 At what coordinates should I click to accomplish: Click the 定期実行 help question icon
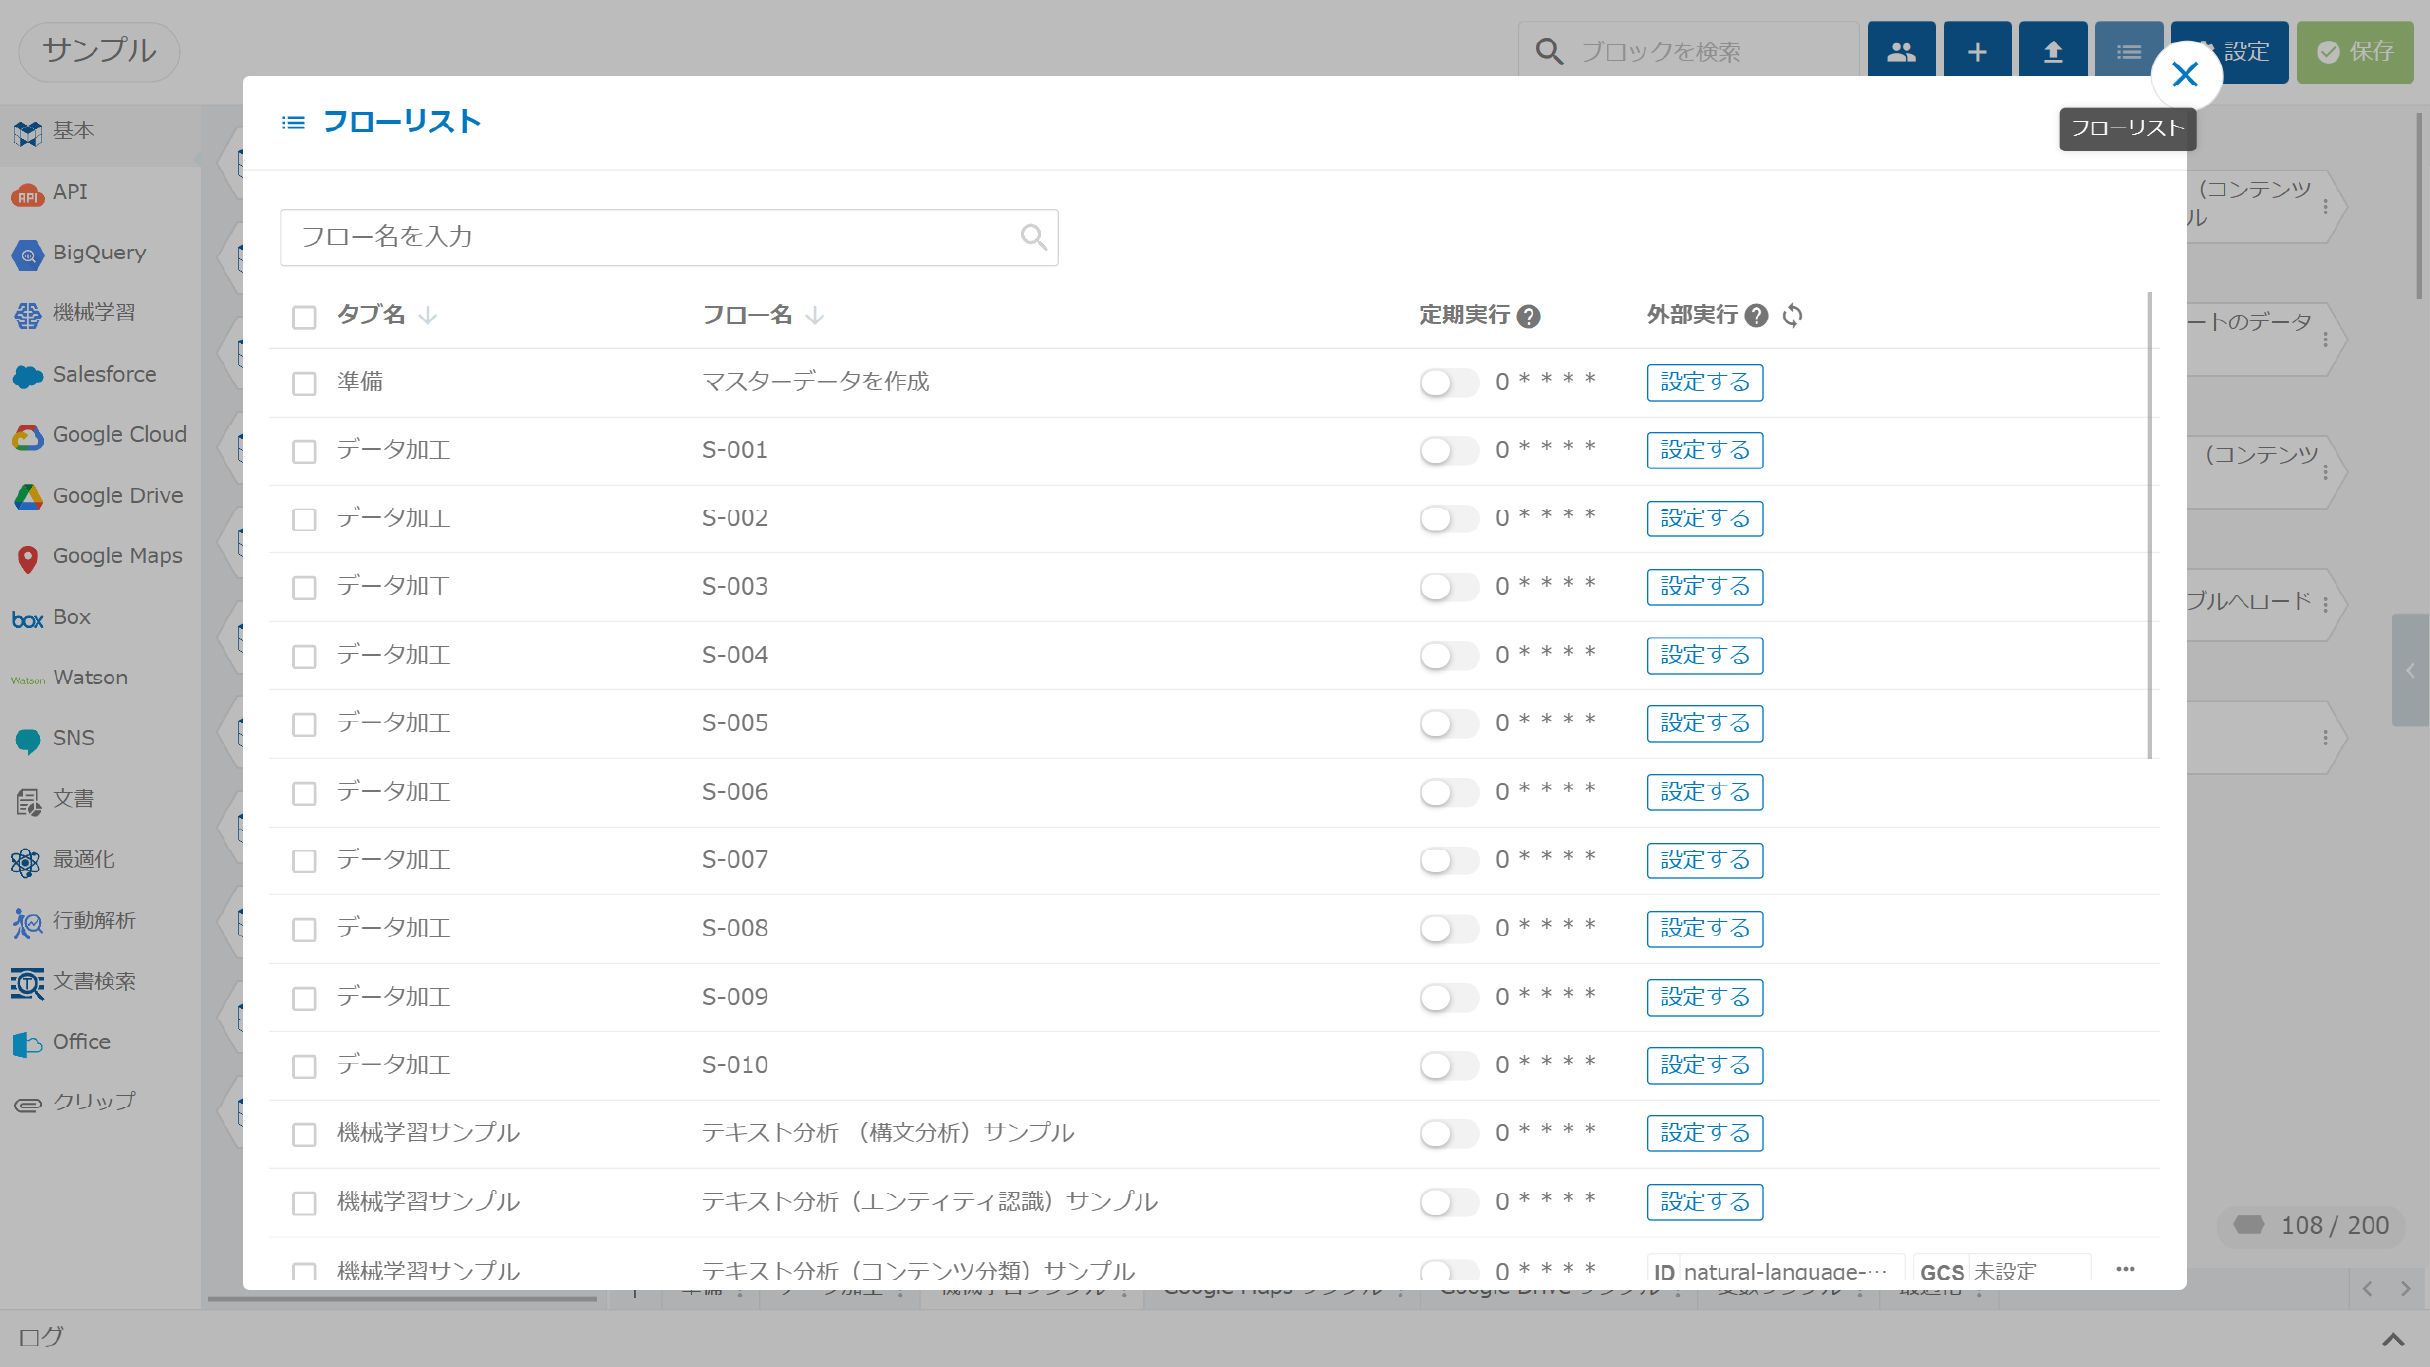click(x=1528, y=316)
